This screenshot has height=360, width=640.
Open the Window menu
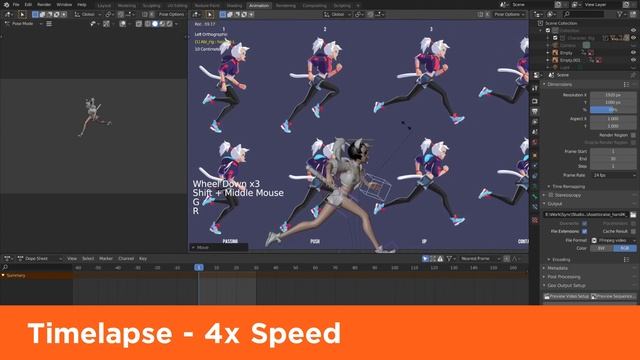click(x=64, y=4)
